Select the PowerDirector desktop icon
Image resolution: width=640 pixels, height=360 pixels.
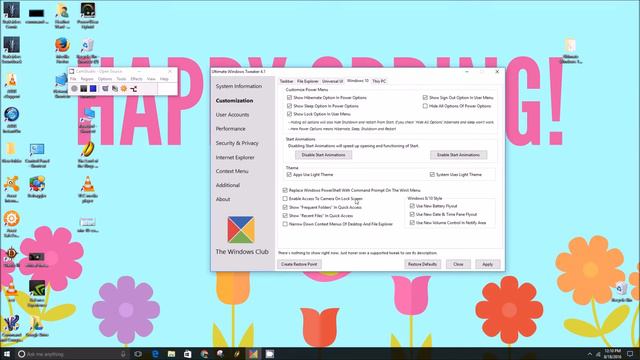pos(88,16)
